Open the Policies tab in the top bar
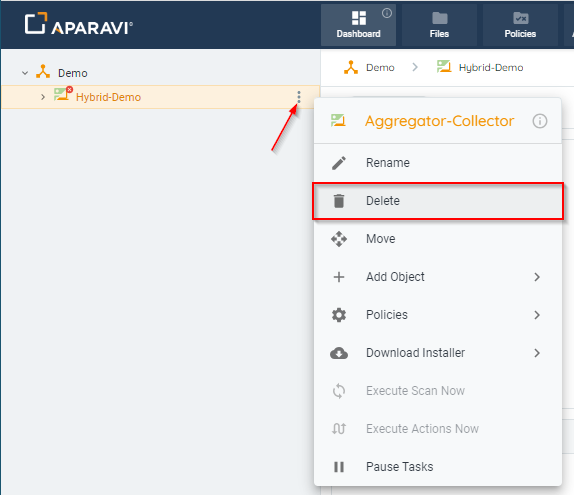 [520, 25]
